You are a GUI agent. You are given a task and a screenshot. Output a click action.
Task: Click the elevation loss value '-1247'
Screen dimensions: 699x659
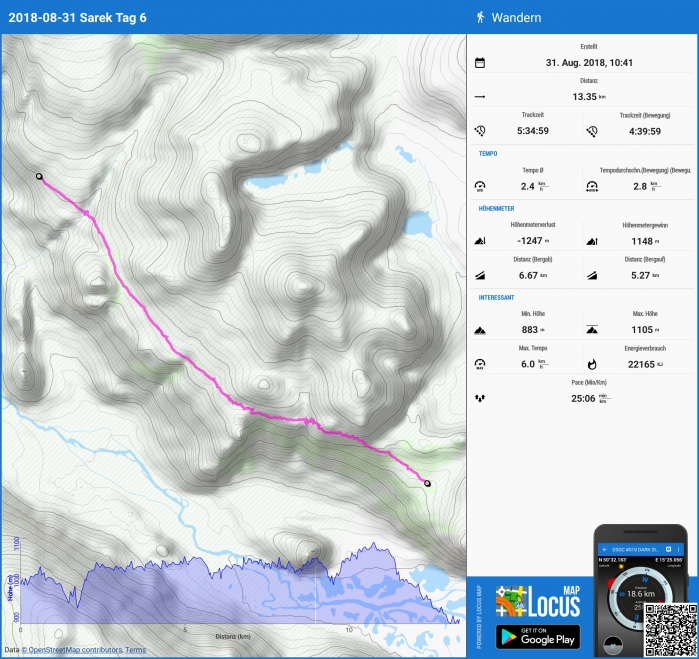pos(530,241)
